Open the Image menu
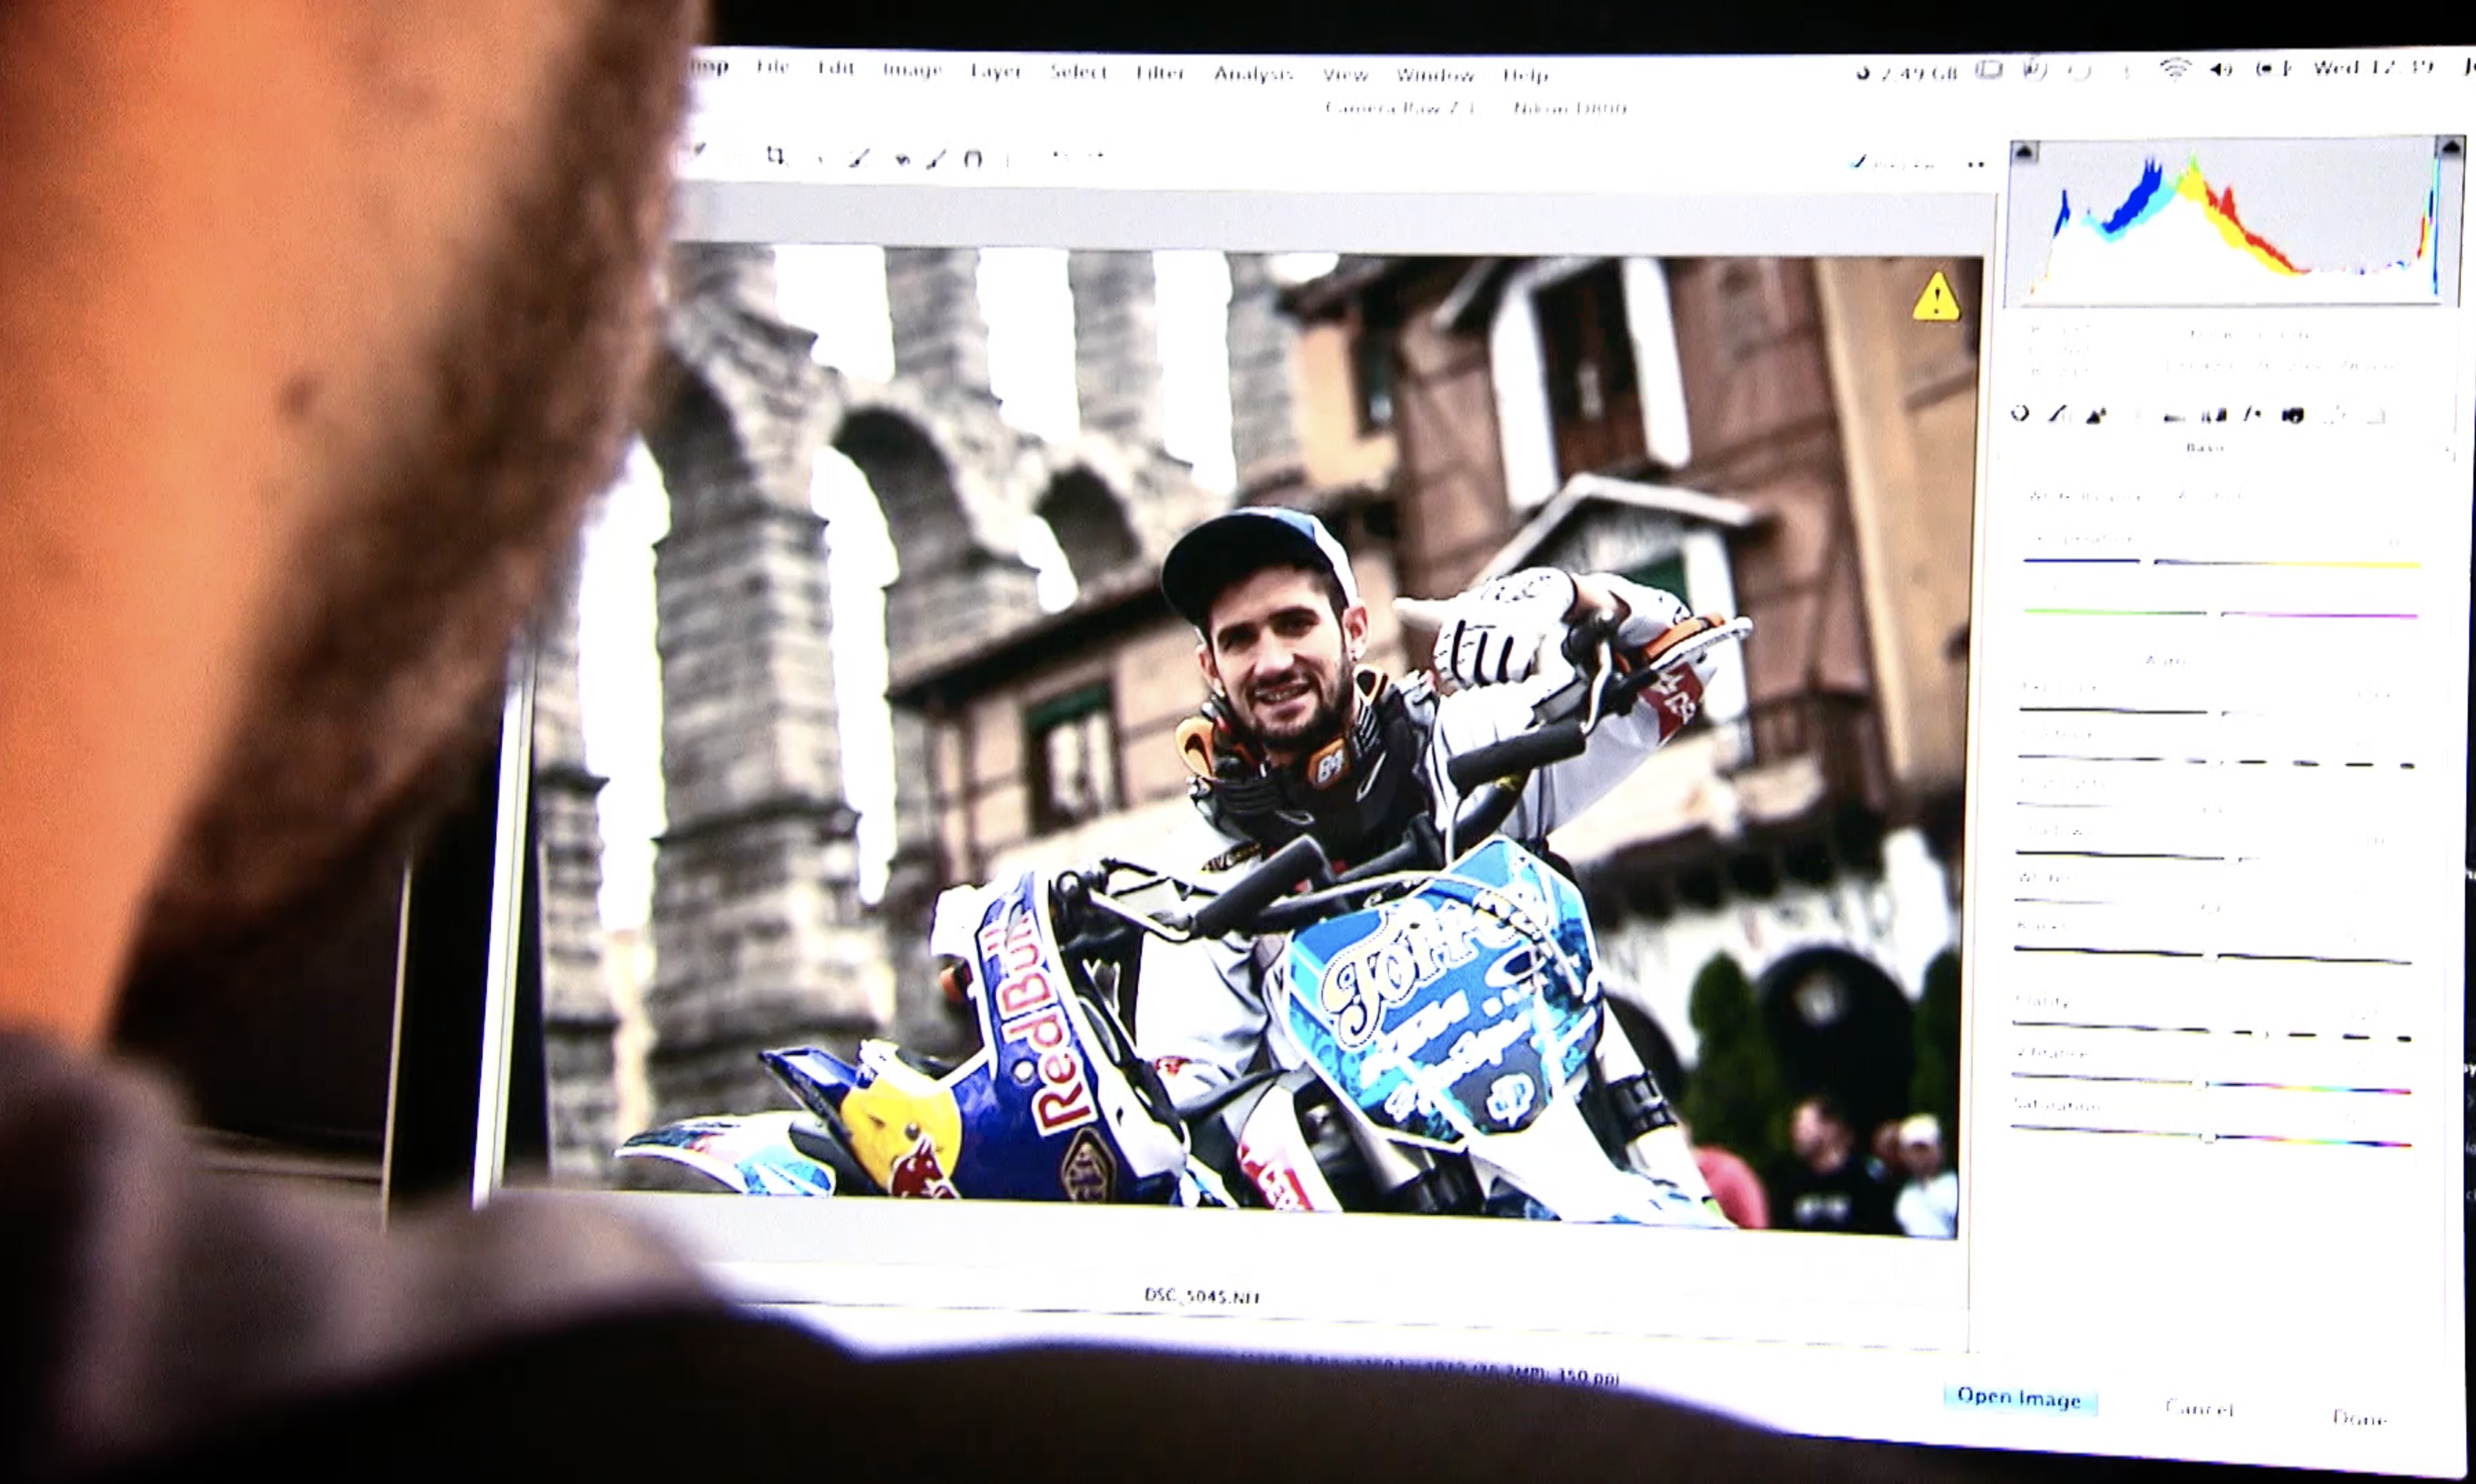This screenshot has width=2476, height=1484. 912,69
